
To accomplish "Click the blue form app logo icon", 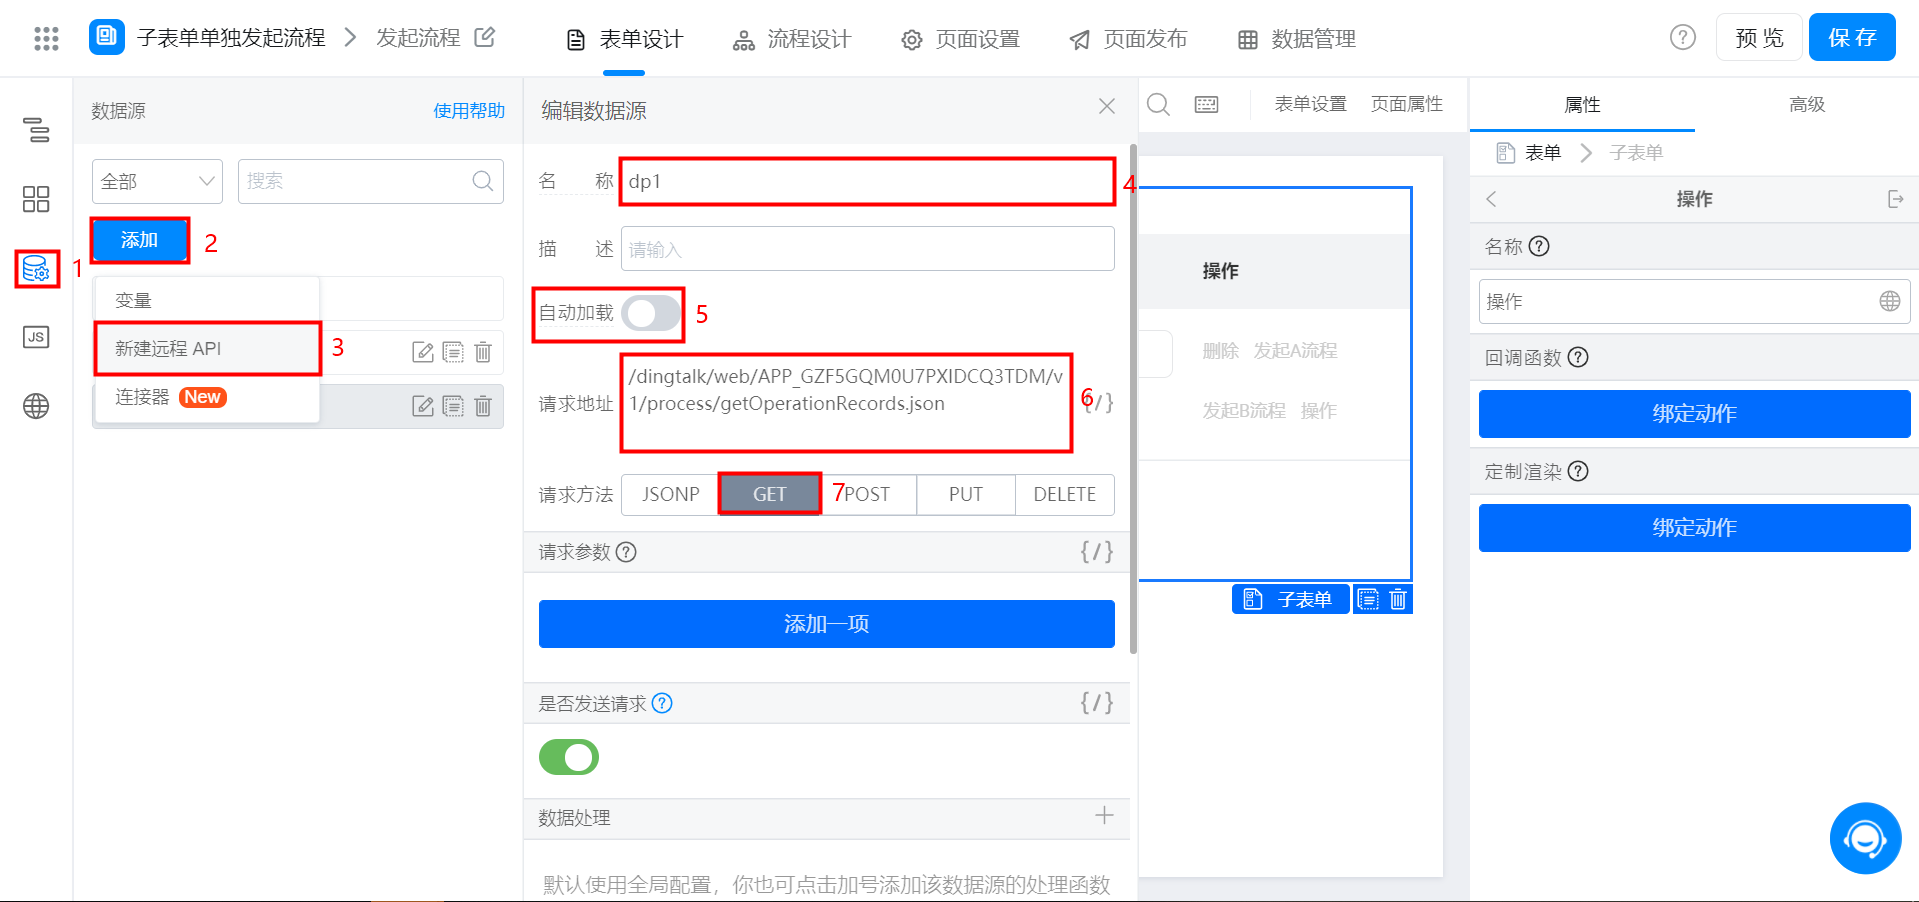I will pos(107,37).
